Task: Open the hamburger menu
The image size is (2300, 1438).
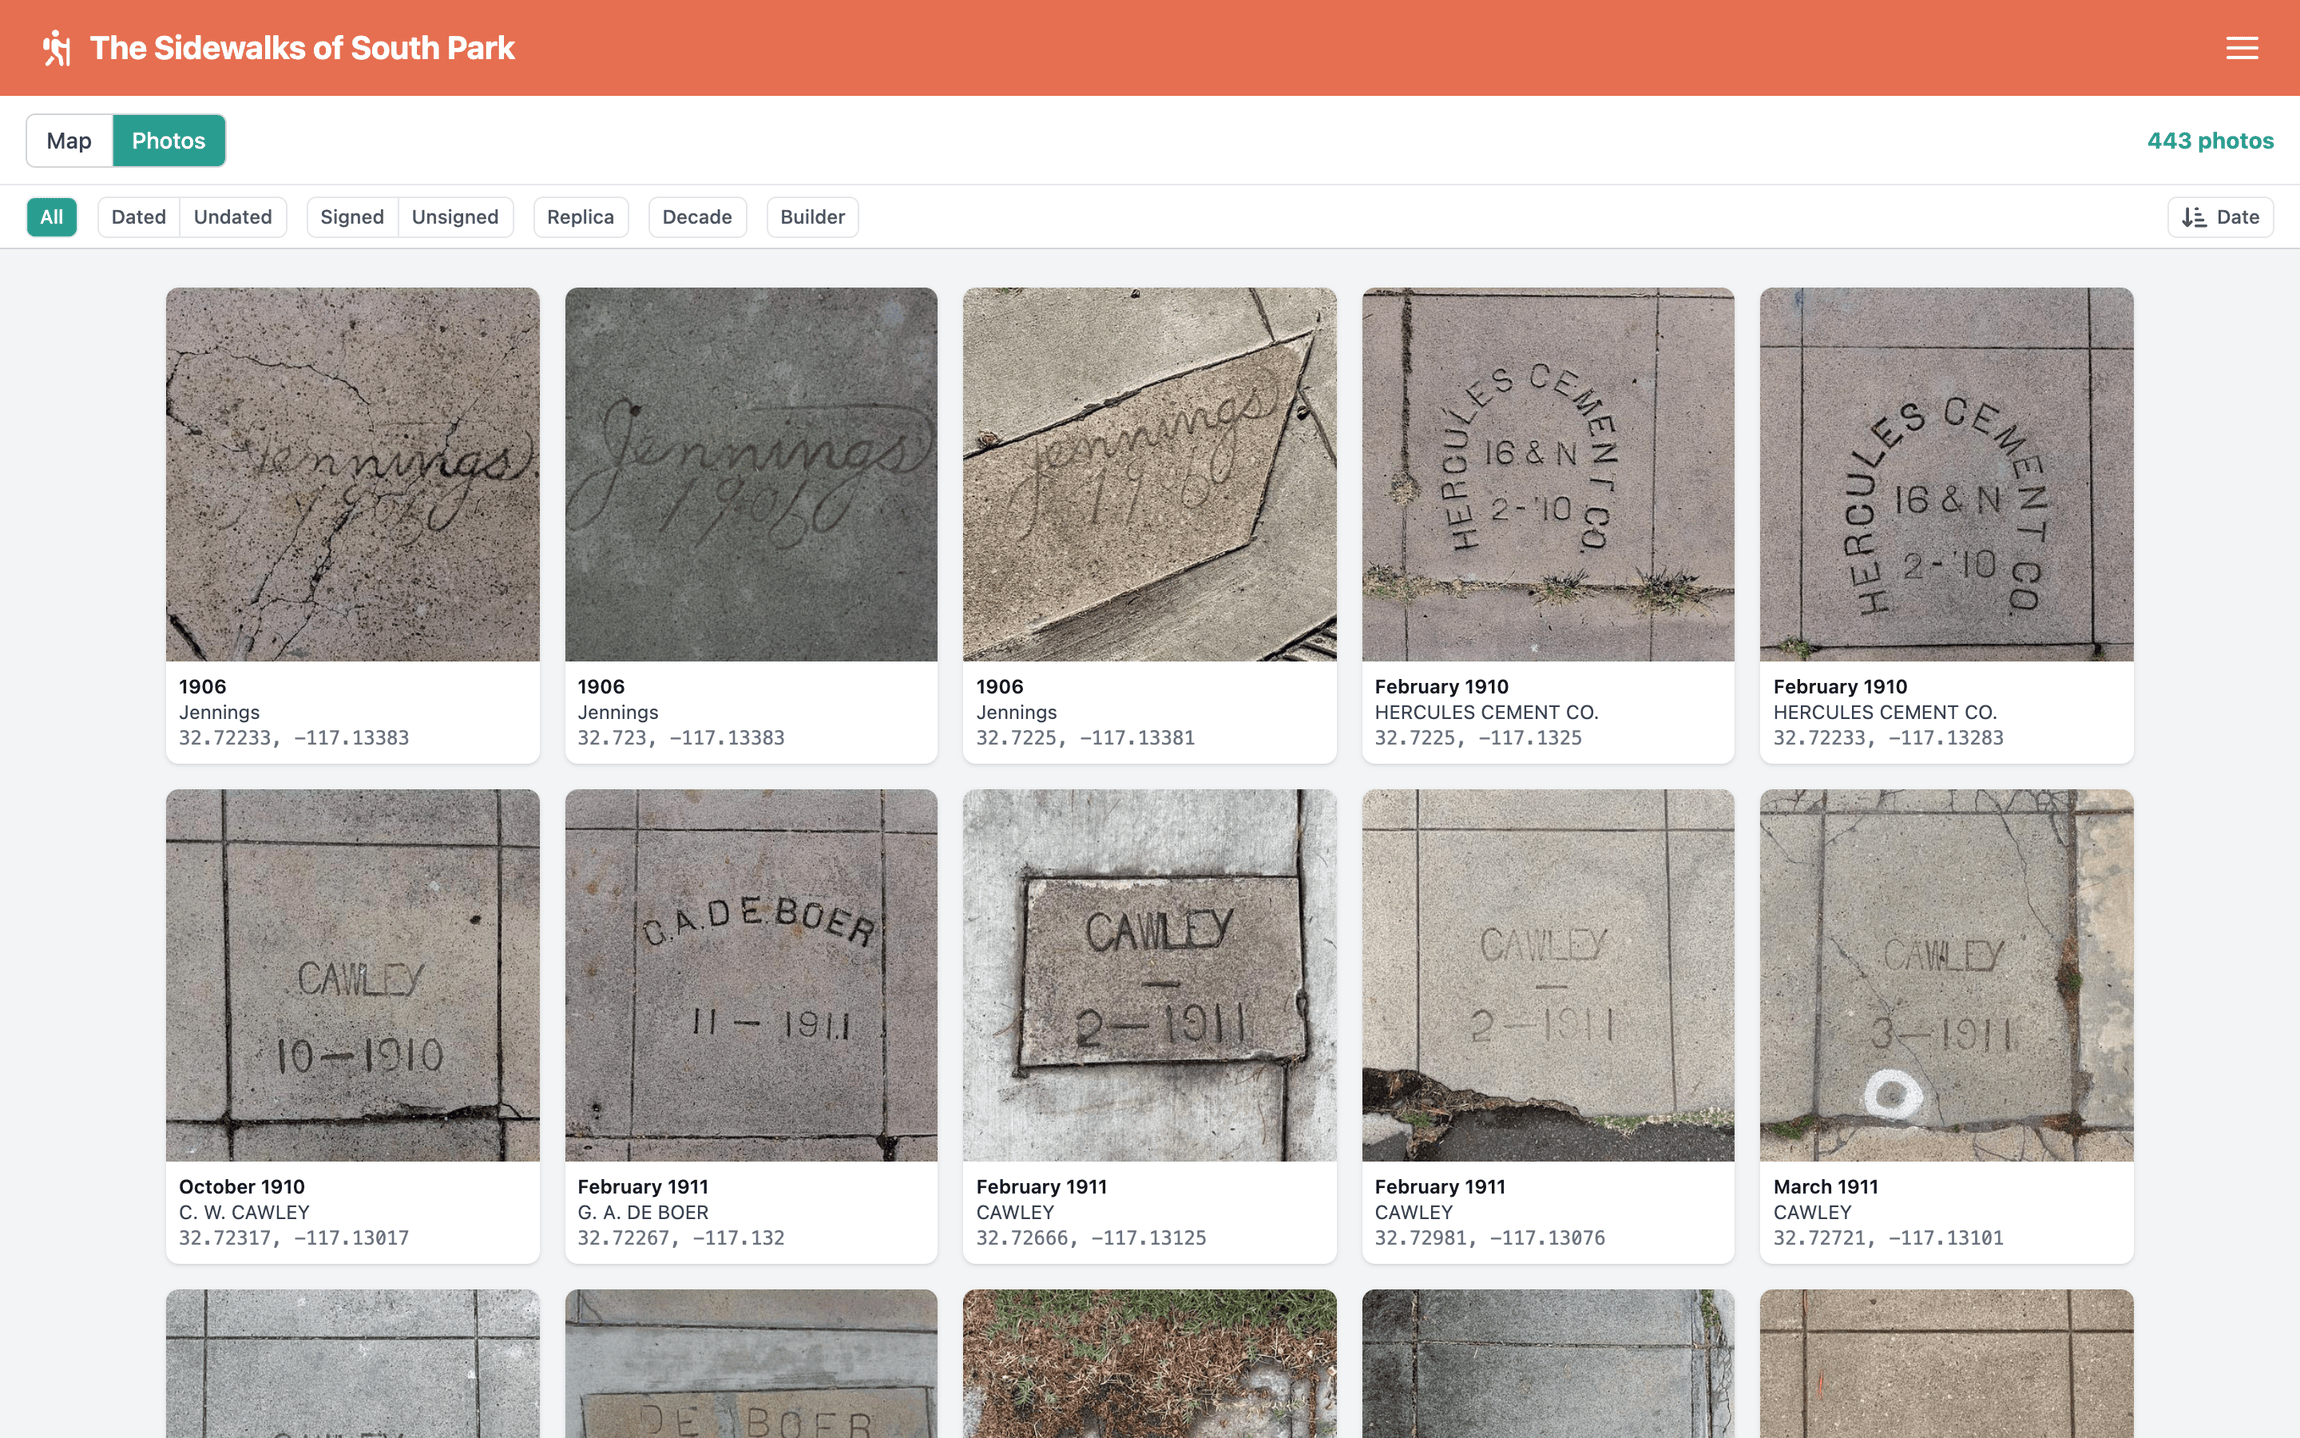Action: (x=2242, y=48)
